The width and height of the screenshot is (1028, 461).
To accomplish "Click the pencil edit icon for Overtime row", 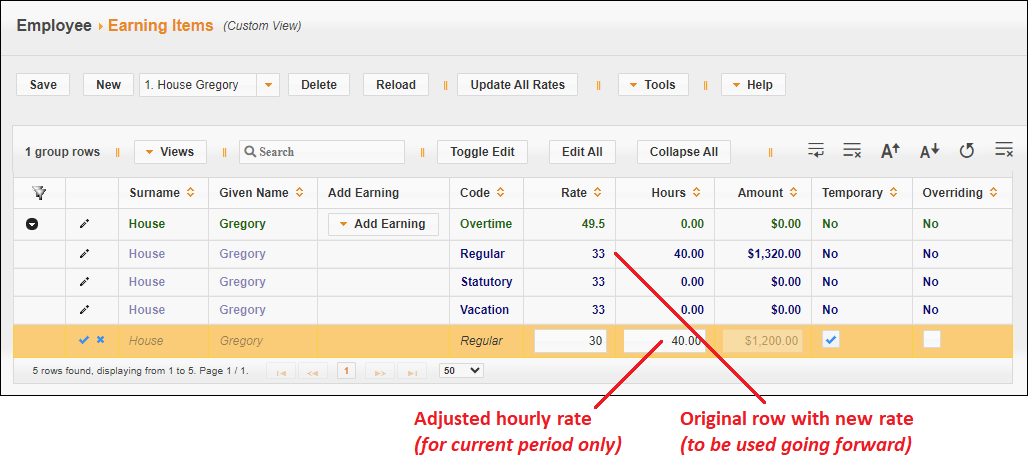I will pos(84,224).
